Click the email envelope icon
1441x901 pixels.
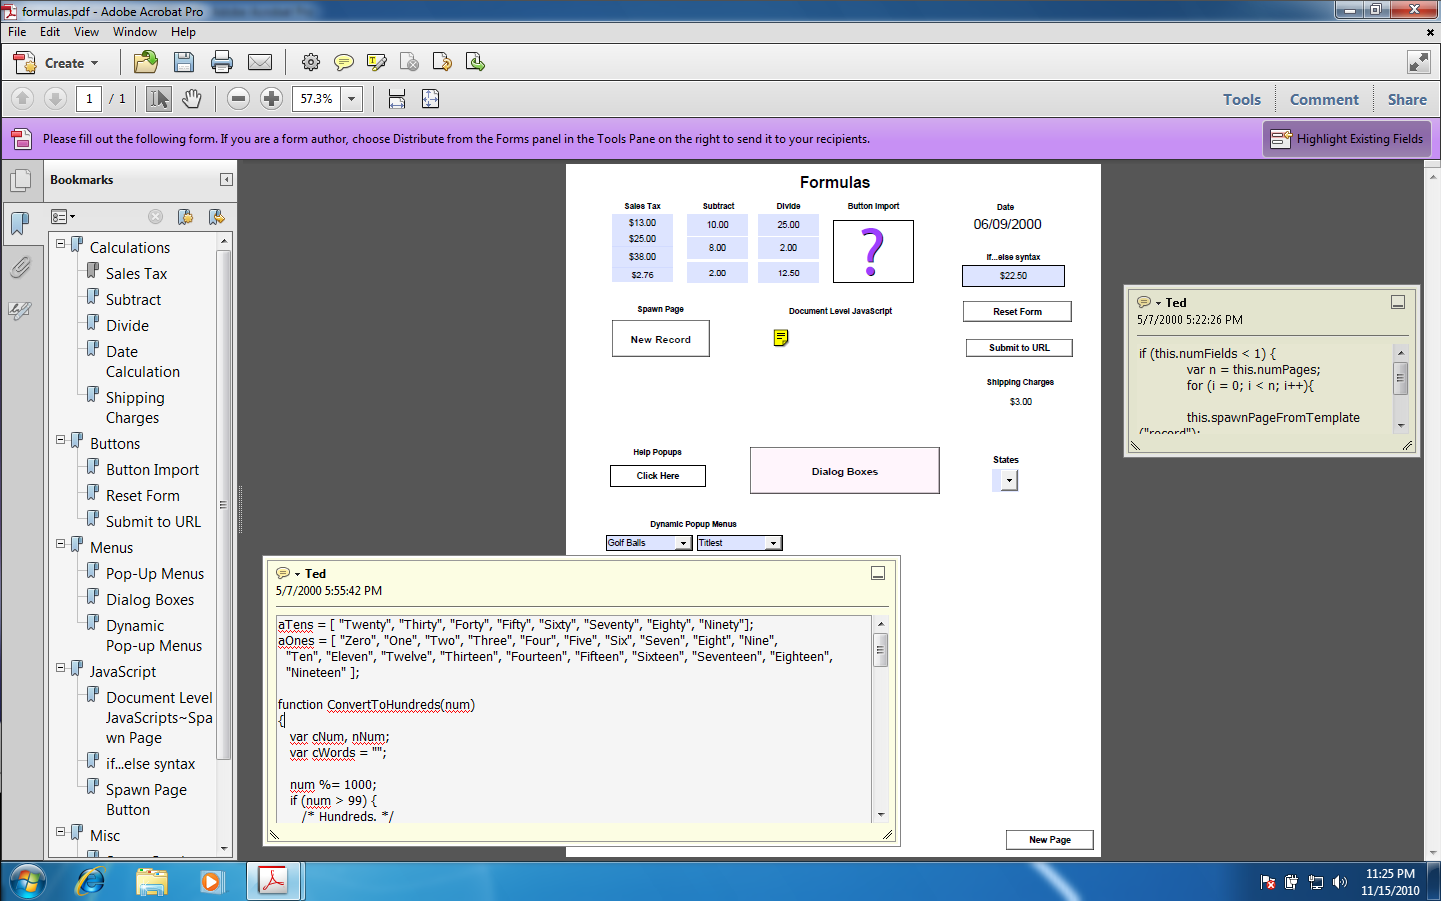tap(260, 63)
